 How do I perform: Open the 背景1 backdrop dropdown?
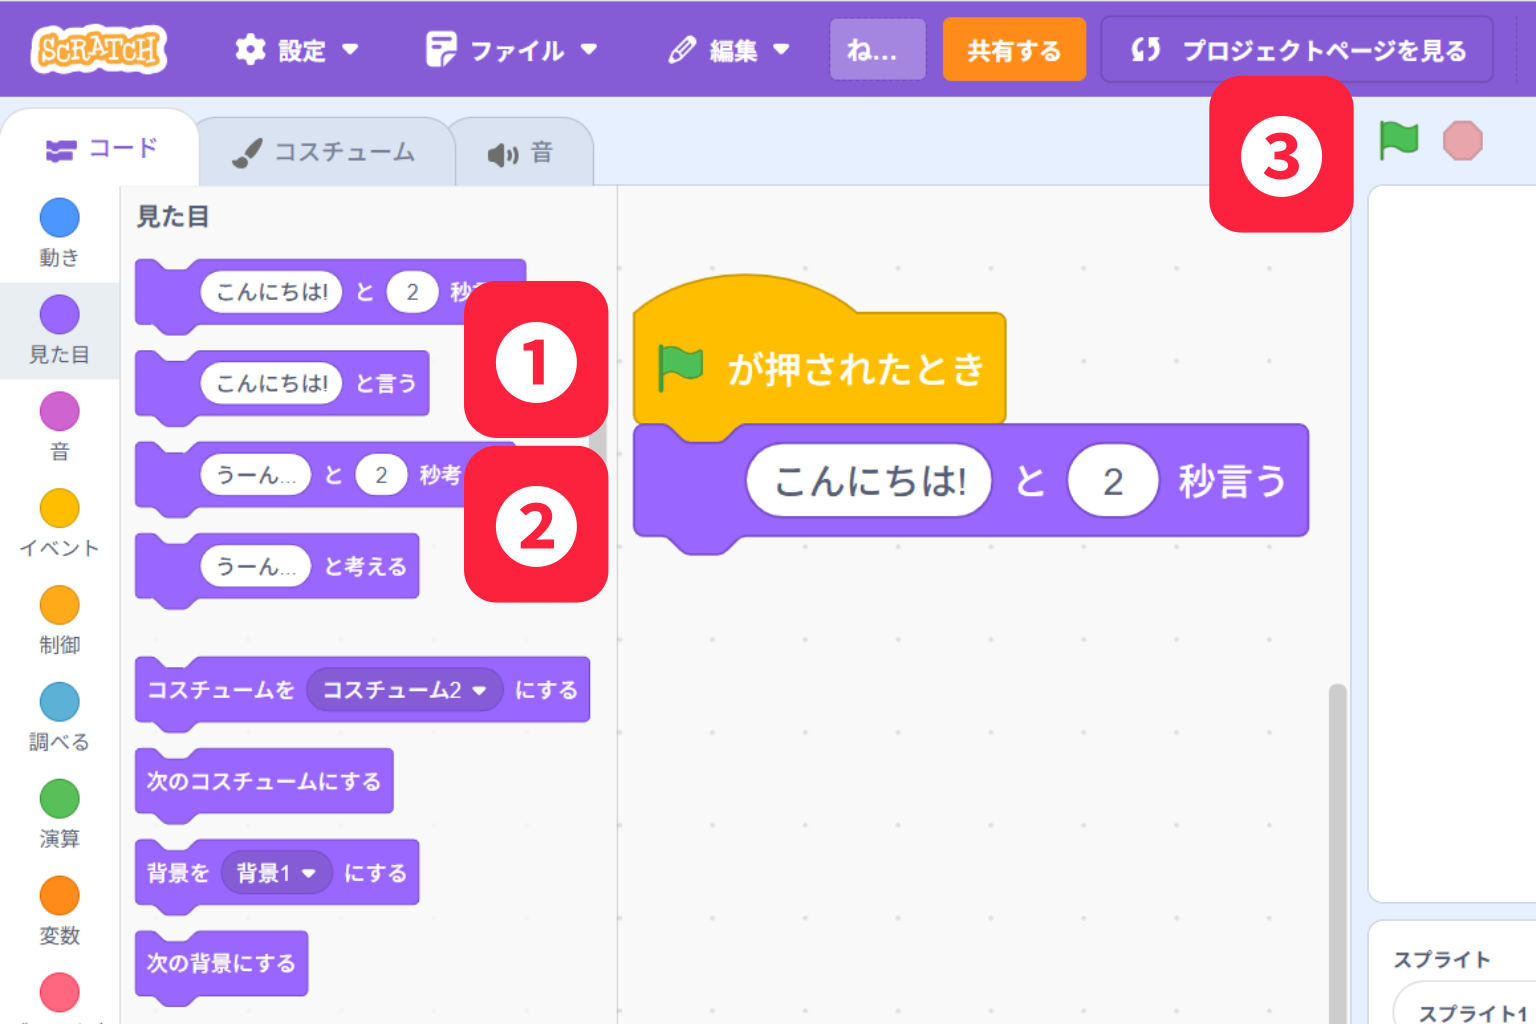(277, 872)
